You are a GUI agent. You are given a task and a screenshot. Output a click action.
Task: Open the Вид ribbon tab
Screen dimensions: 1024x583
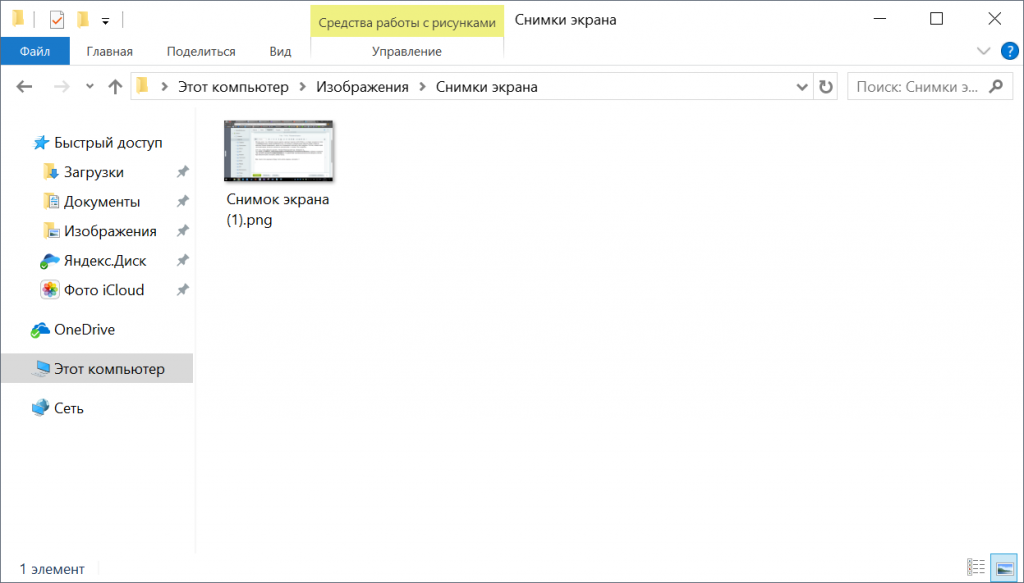280,52
